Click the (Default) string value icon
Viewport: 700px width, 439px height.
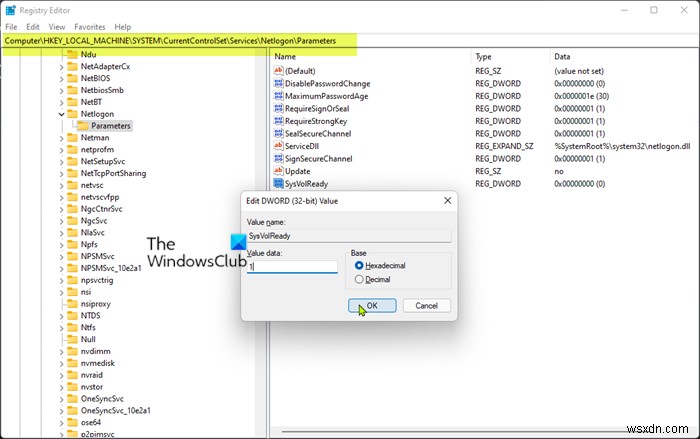[278, 71]
